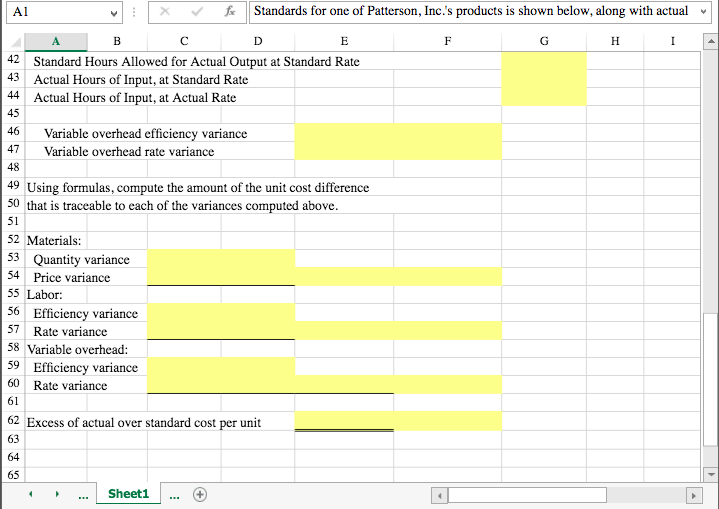Click 'Using formulas, compute the amount' text
719x509 pixels.
tap(198, 188)
